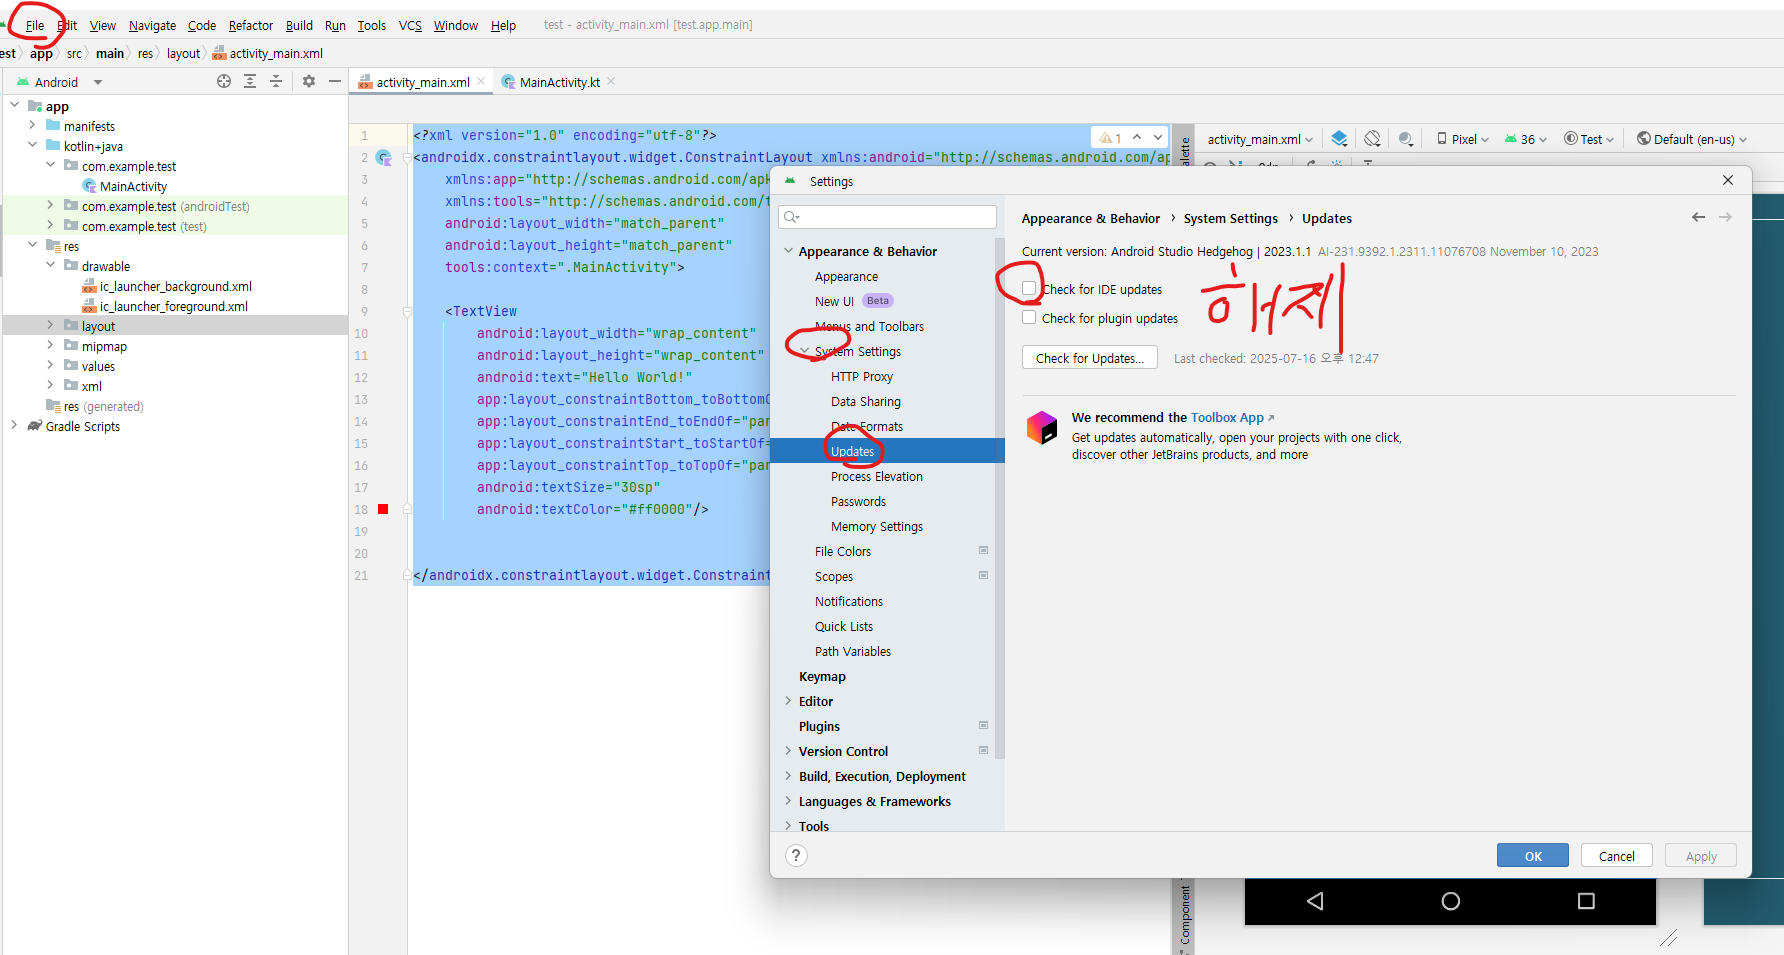Click Expand All icon in project panel
Image resolution: width=1784 pixels, height=955 pixels.
point(250,81)
